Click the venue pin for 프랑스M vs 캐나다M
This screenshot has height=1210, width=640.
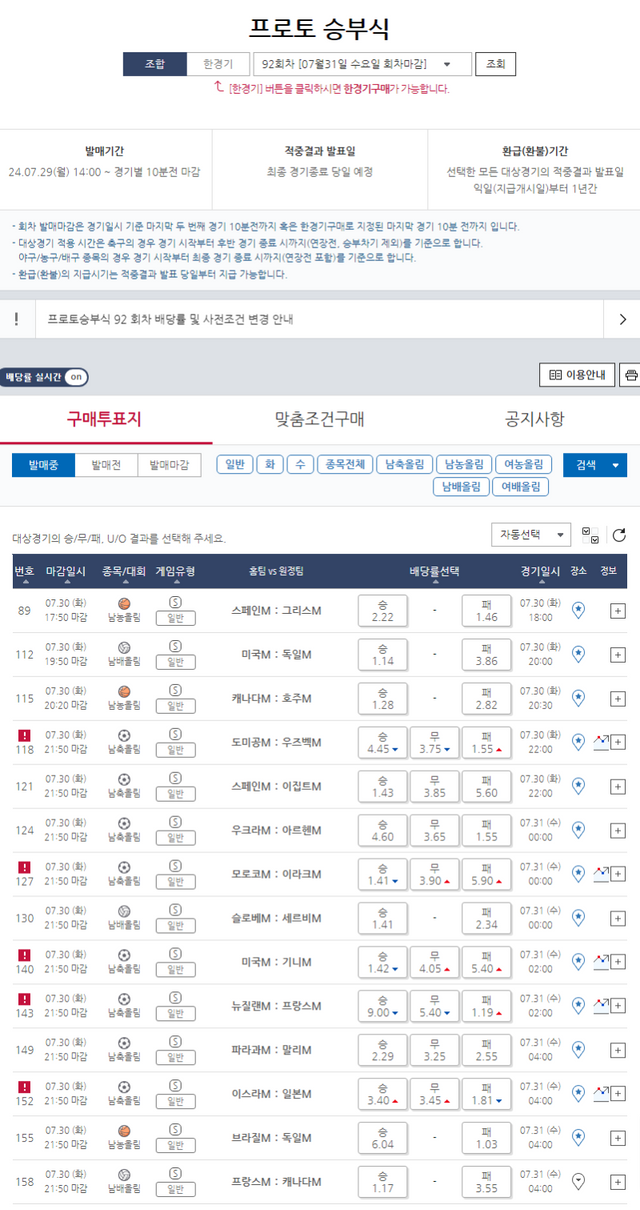578,1181
